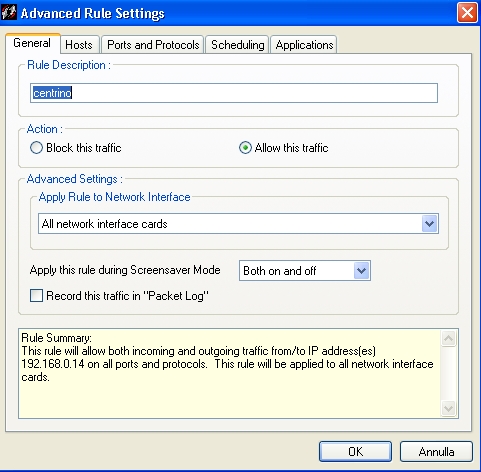This screenshot has height=472, width=481.
Task: Close the Advanced Rule Settings dialog
Action: coord(467,13)
